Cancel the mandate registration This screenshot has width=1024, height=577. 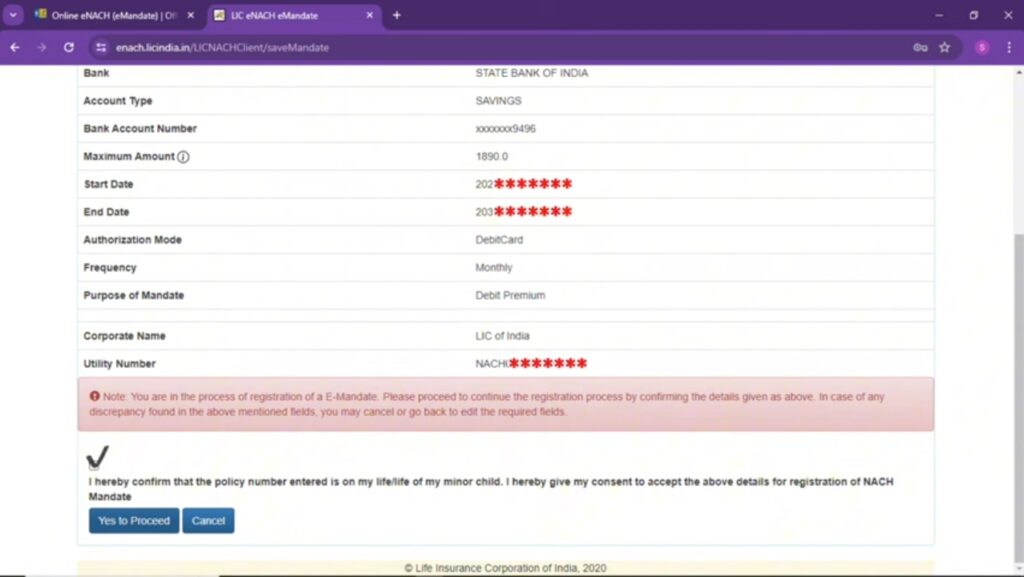pyautogui.click(x=208, y=521)
